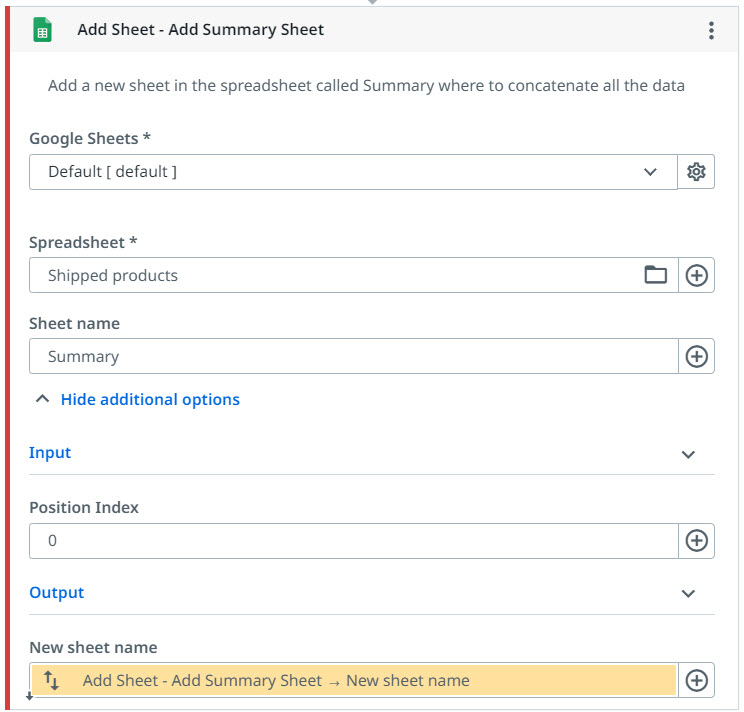Click the swap arrows icon in New sheet name
Image resolution: width=744 pixels, height=712 pixels.
coord(52,681)
